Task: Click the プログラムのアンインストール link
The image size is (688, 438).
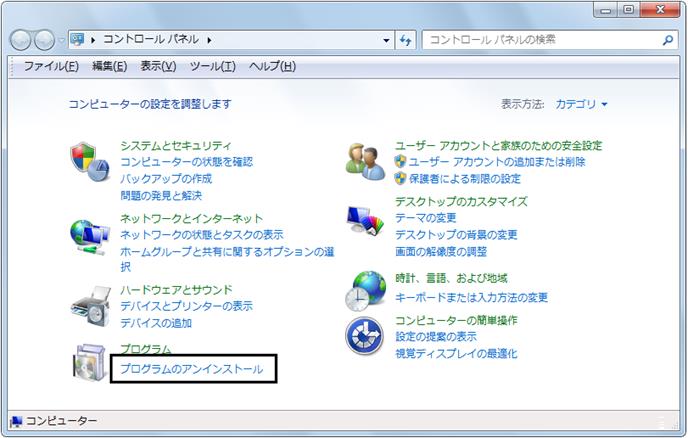Action: pyautogui.click(x=192, y=369)
